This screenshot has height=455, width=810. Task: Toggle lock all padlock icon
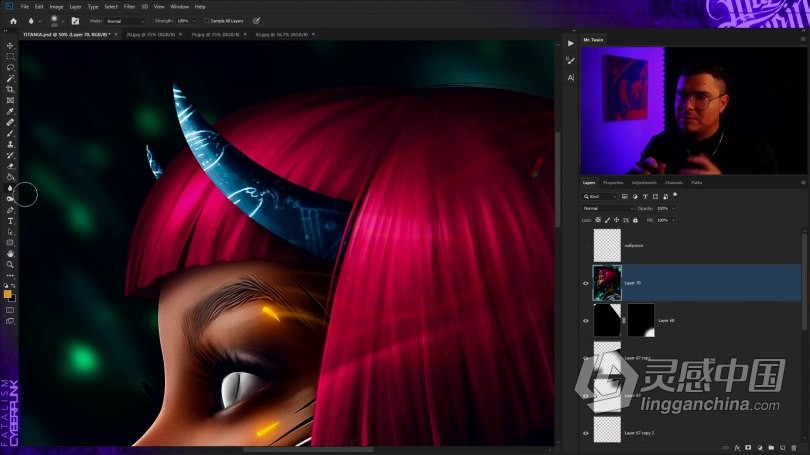click(x=635, y=221)
